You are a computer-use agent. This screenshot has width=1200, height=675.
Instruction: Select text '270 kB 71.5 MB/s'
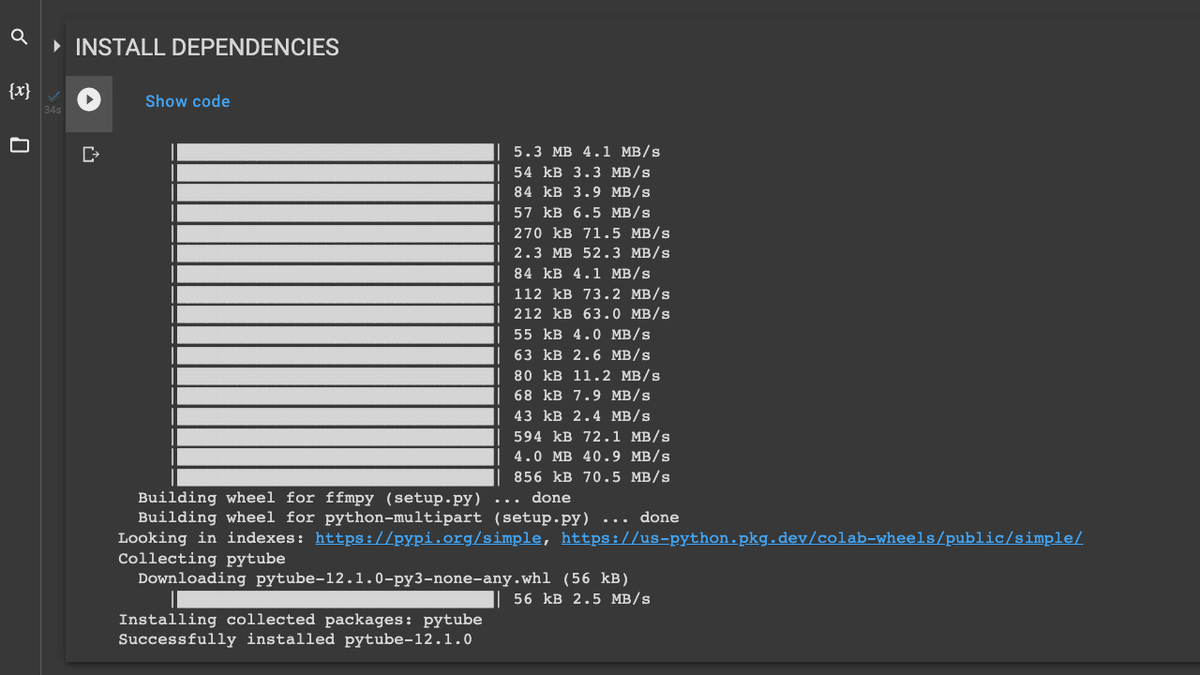[592, 233]
